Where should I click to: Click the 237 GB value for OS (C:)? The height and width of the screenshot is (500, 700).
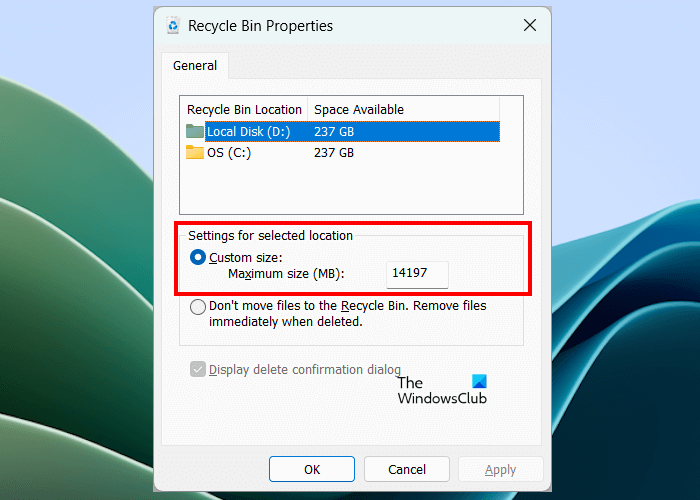tap(334, 153)
